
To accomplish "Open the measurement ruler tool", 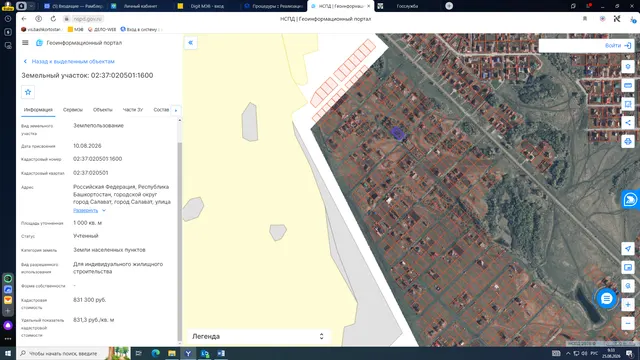I will 628,85.
